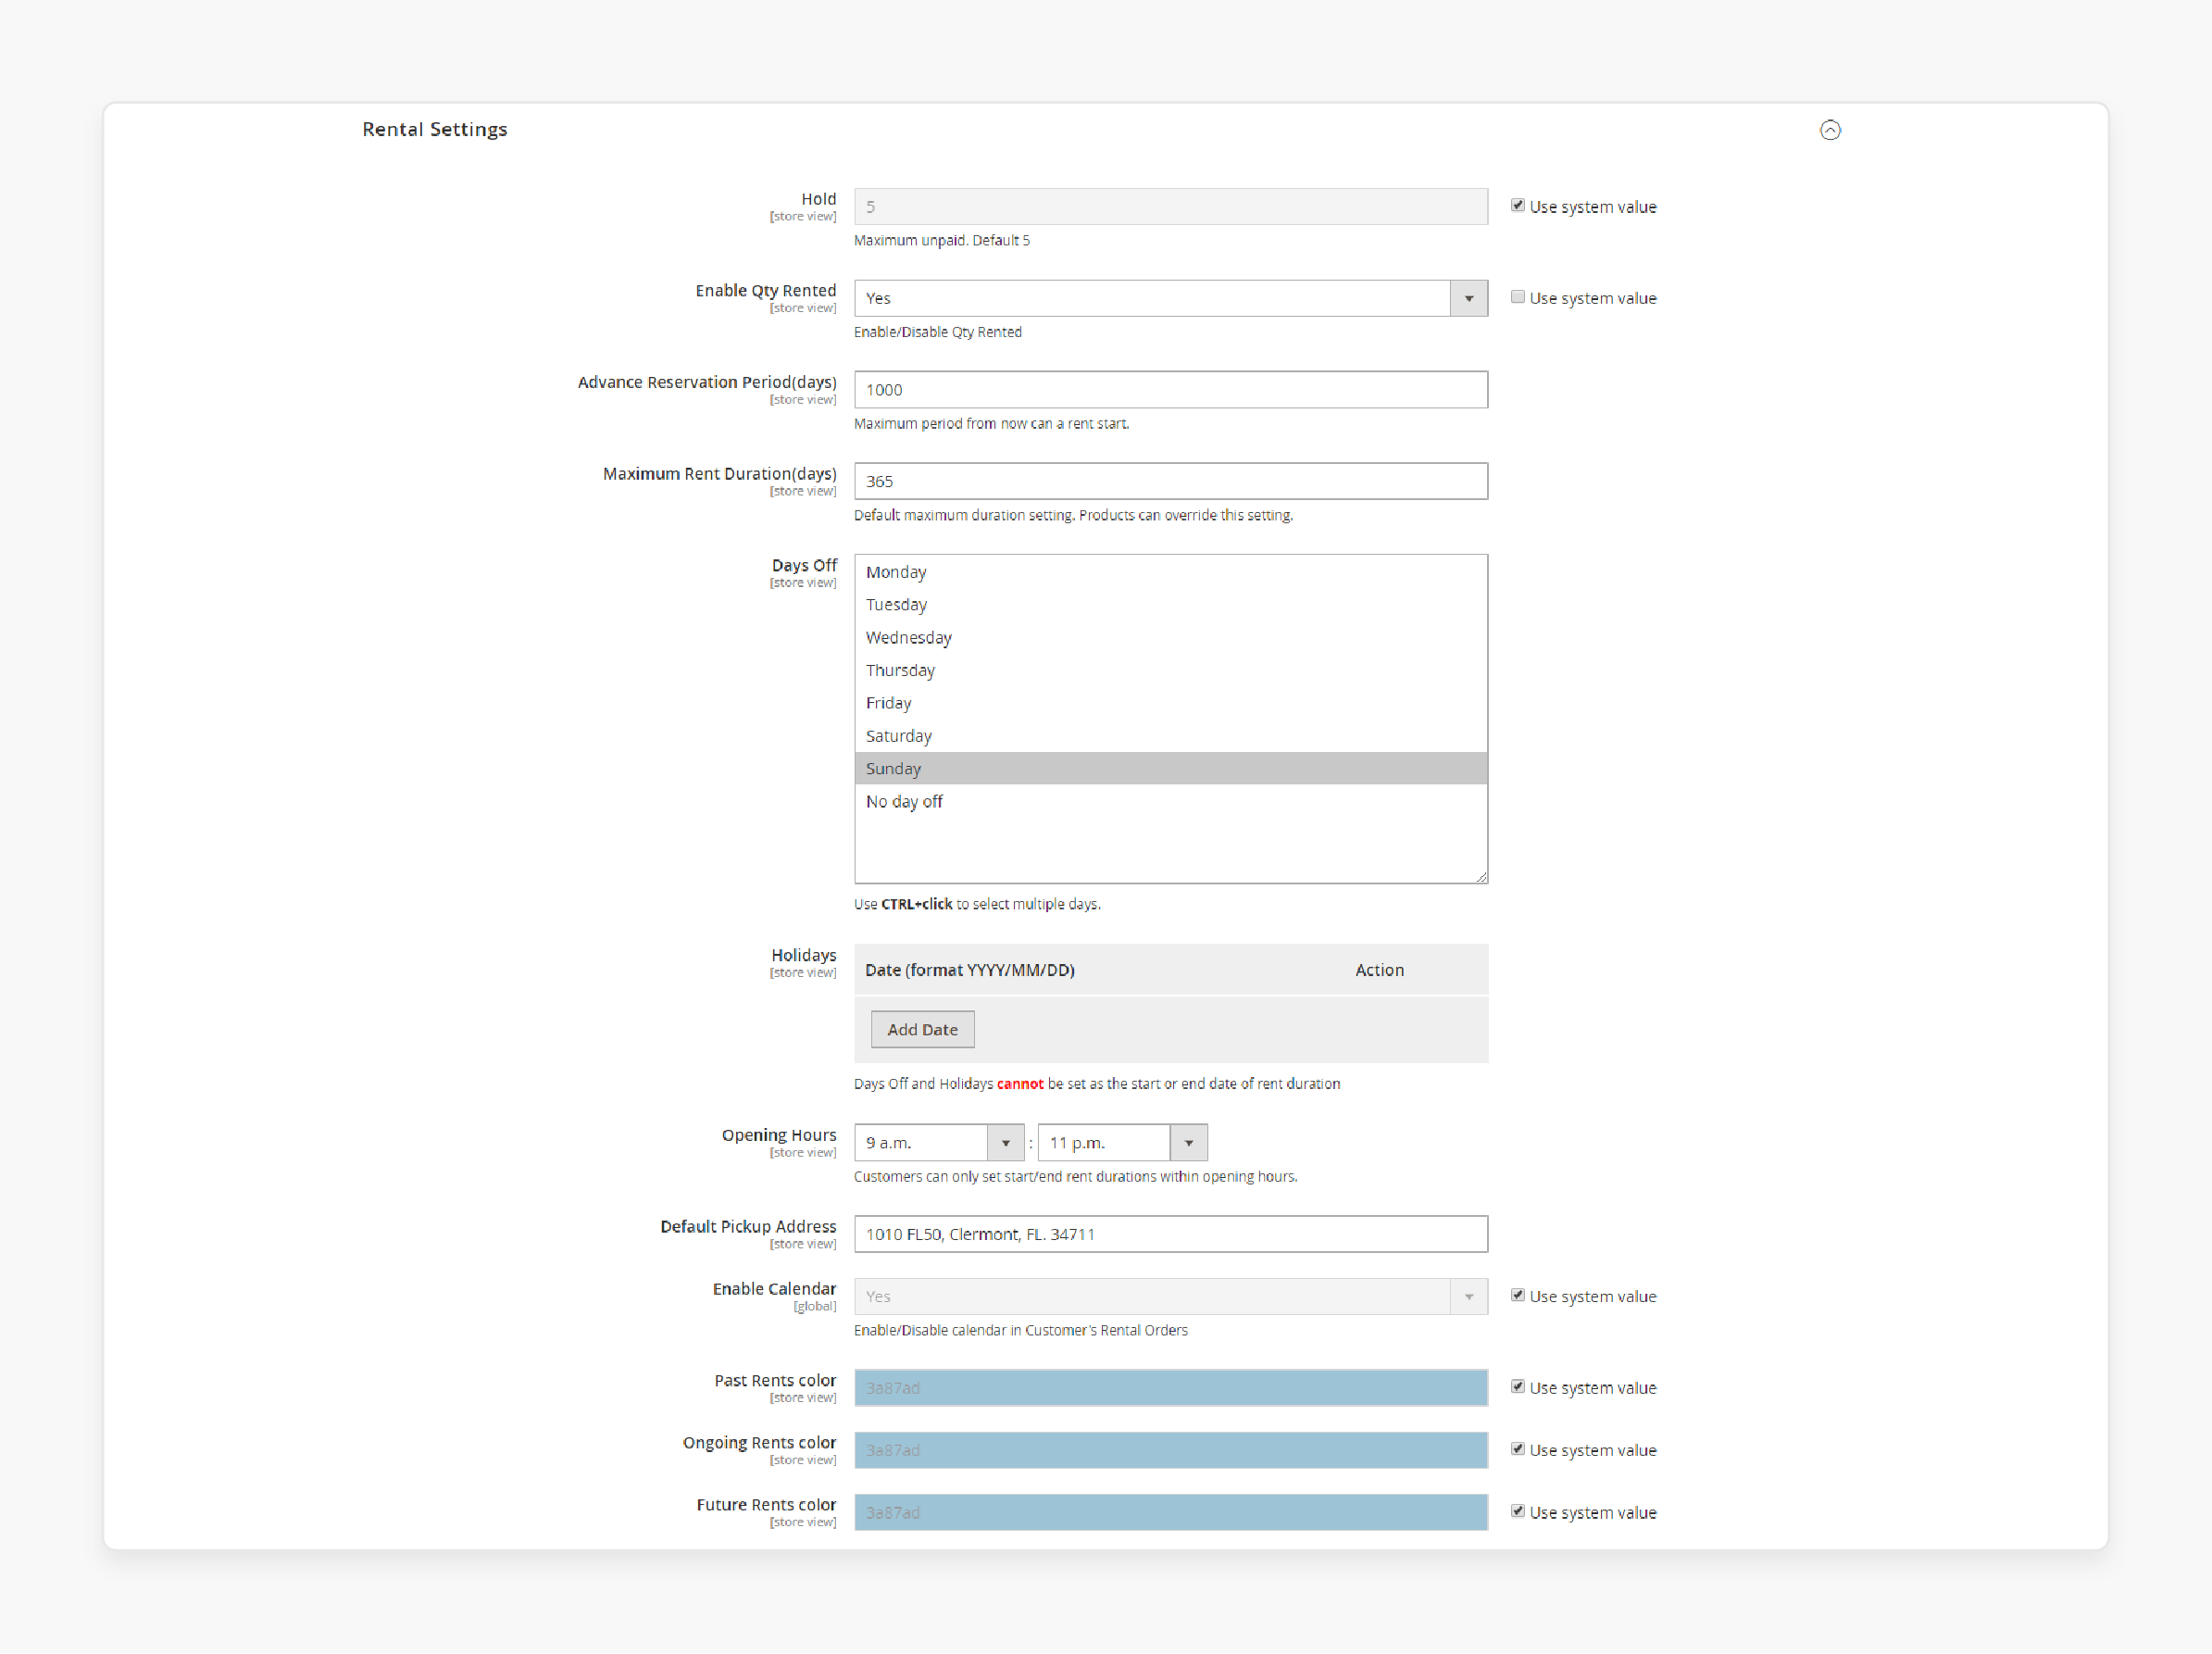Select Thursday in Days Off list

[x=1170, y=670]
